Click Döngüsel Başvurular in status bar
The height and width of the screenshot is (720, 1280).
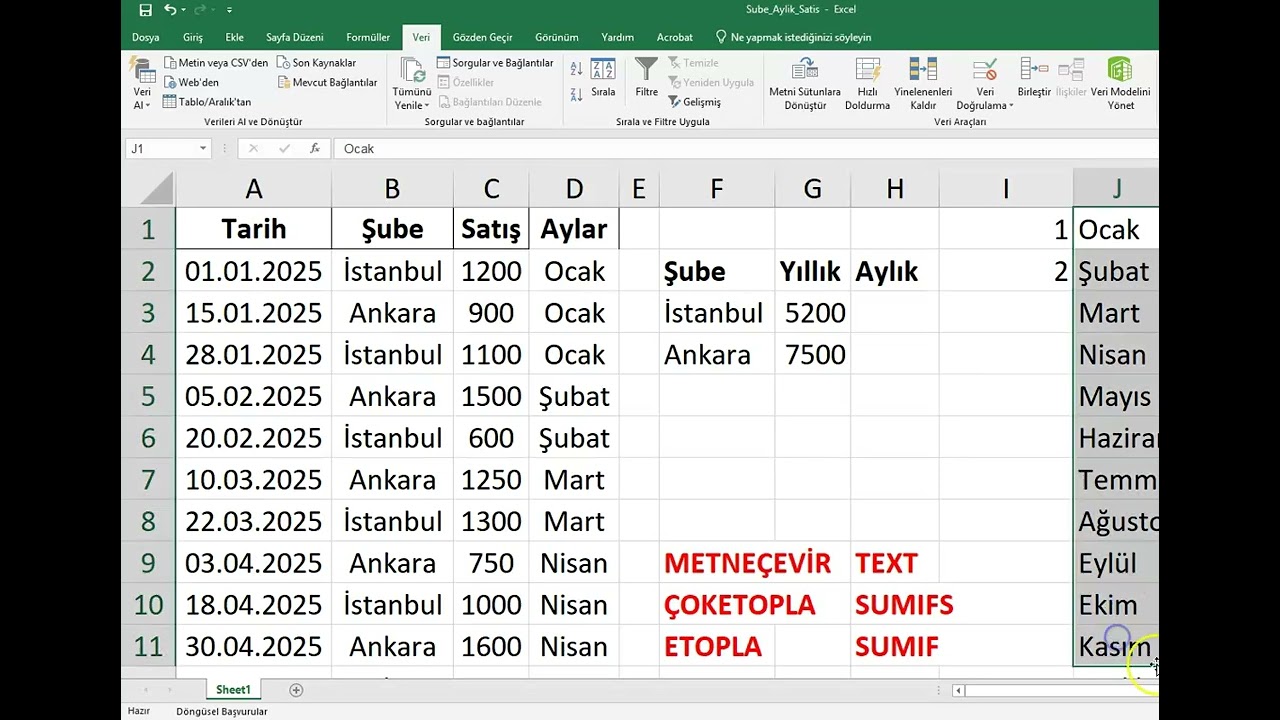click(221, 712)
